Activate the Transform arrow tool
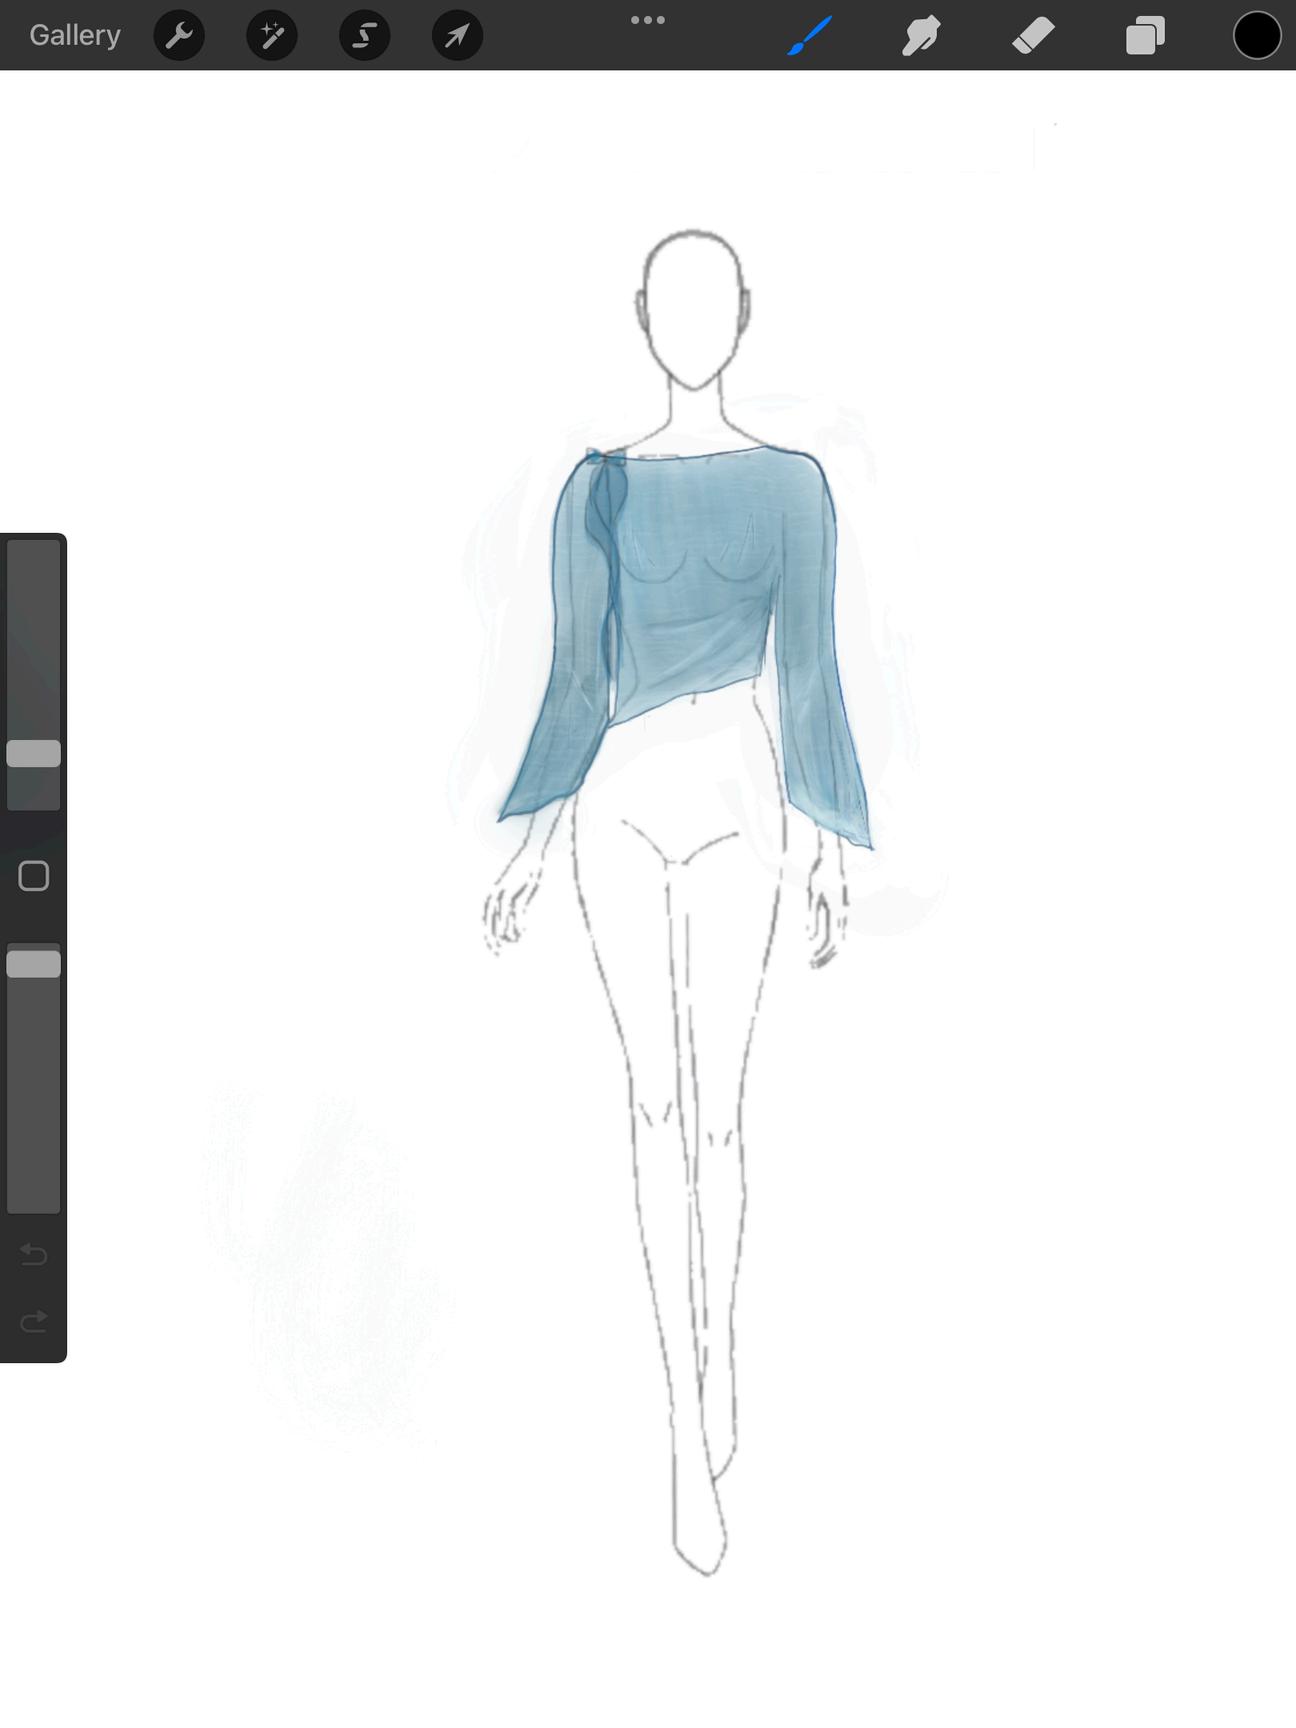This screenshot has height=1728, width=1296. click(x=457, y=35)
